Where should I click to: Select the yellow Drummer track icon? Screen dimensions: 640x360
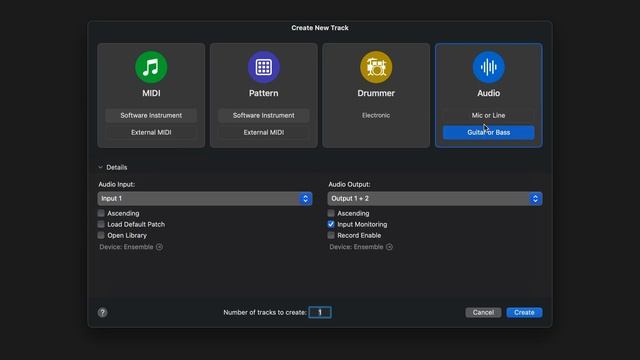[376, 67]
